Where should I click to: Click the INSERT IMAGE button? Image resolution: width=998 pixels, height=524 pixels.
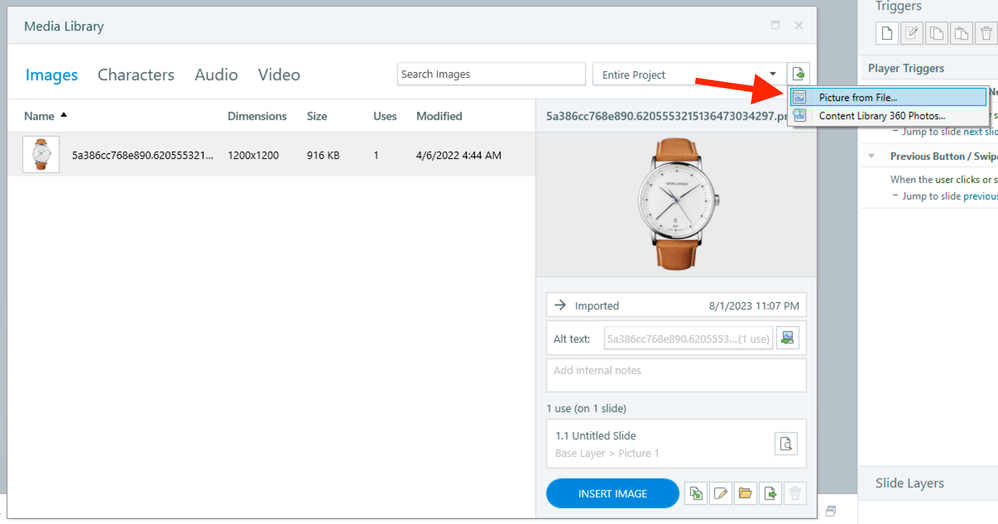click(612, 493)
